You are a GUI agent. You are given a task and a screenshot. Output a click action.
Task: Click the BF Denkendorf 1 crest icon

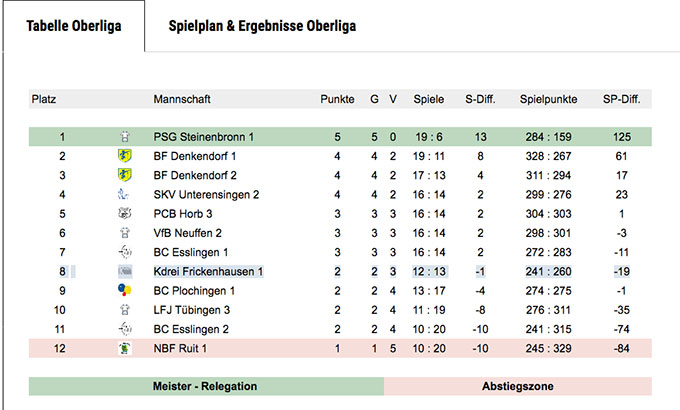125,156
